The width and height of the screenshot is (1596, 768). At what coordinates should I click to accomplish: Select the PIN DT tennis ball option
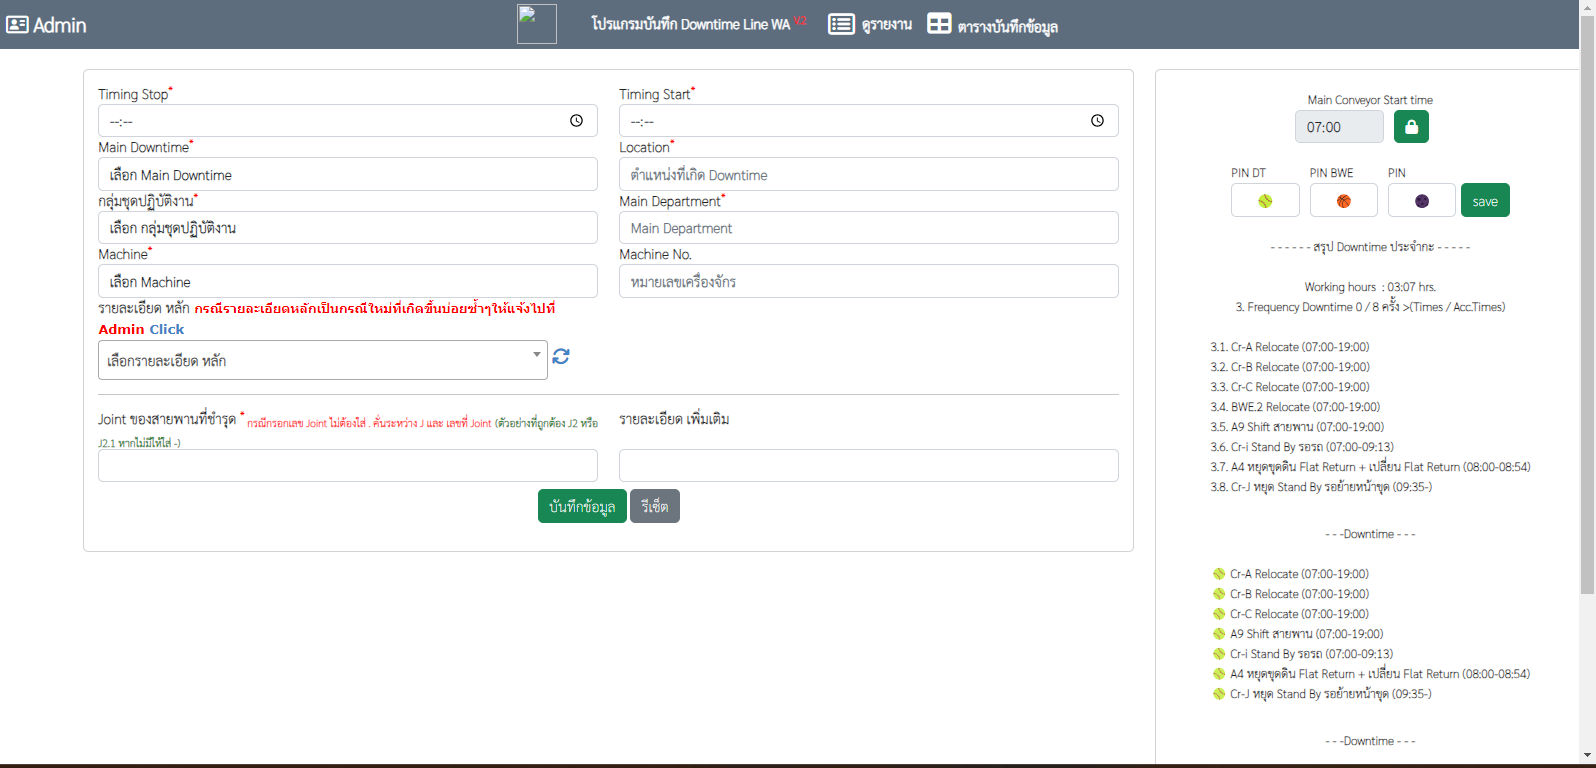click(1265, 201)
